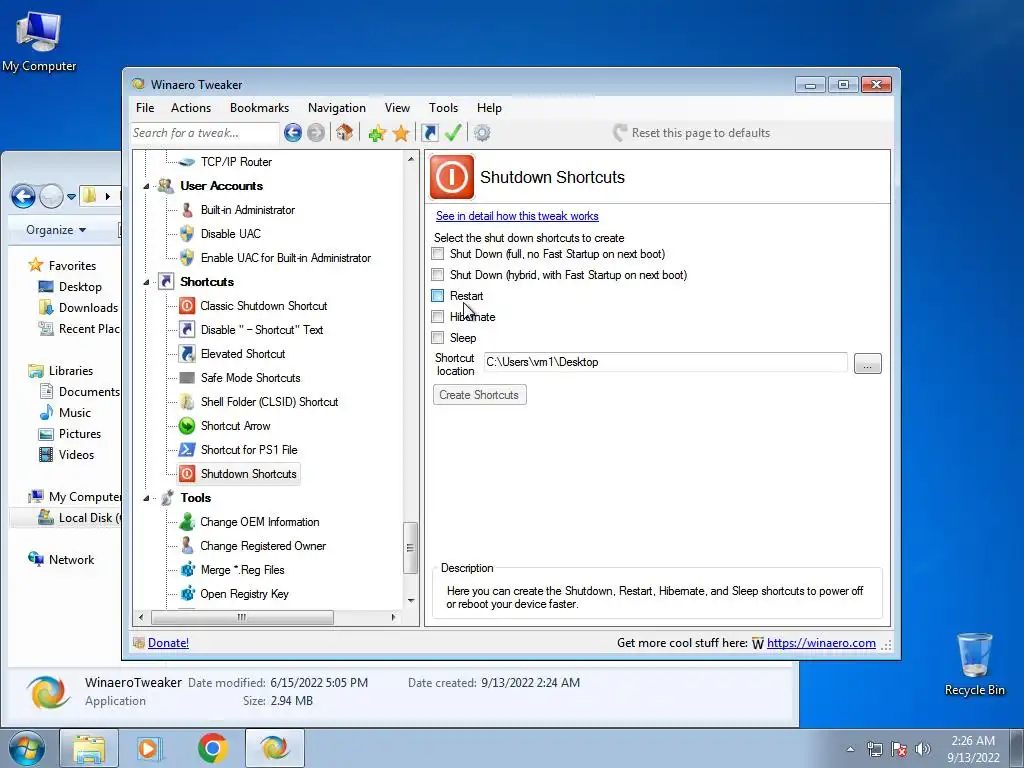
Task: Click the Search for a tweak field
Action: click(205, 133)
